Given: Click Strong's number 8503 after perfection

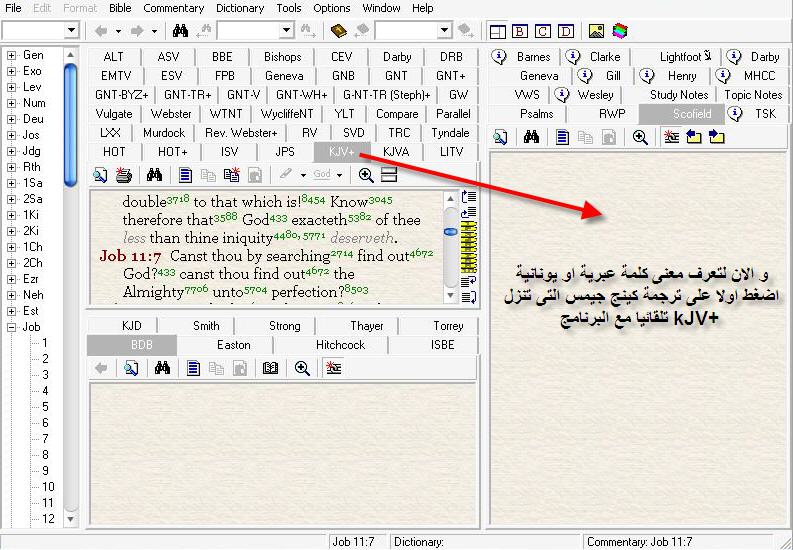Looking at the screenshot, I should 356,288.
